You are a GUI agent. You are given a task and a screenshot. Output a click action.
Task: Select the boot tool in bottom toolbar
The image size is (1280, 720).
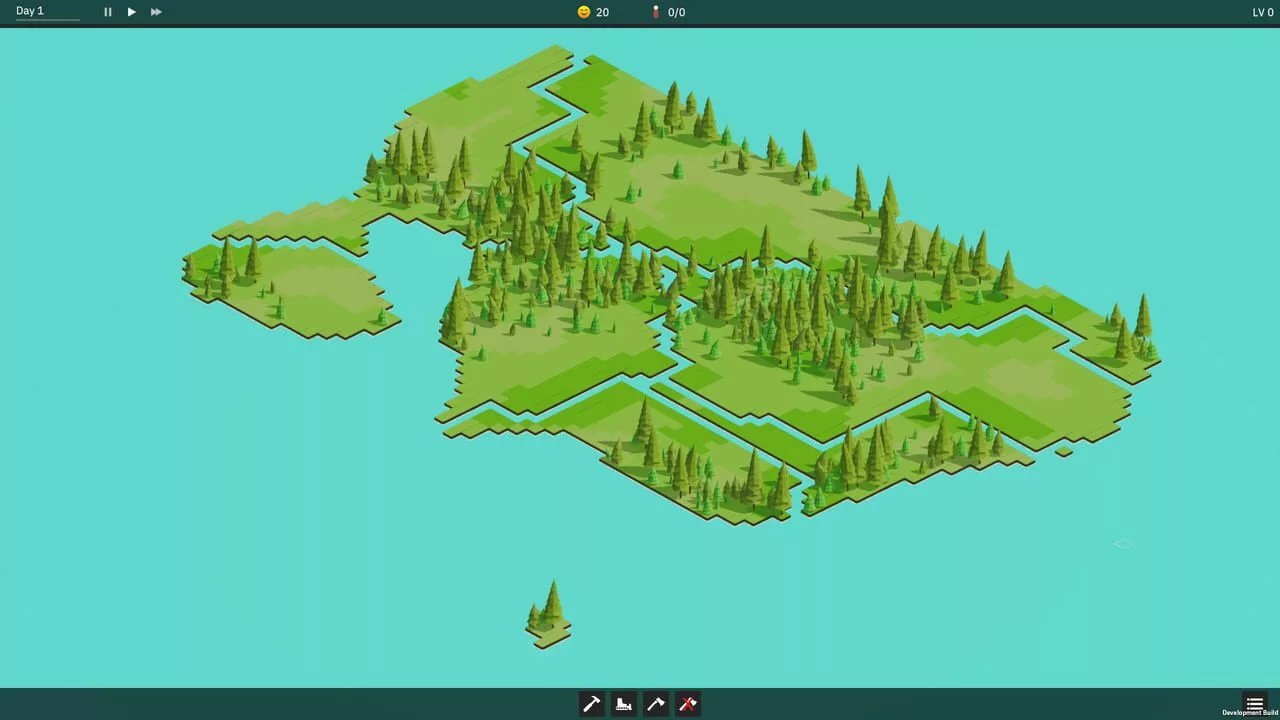(x=624, y=704)
